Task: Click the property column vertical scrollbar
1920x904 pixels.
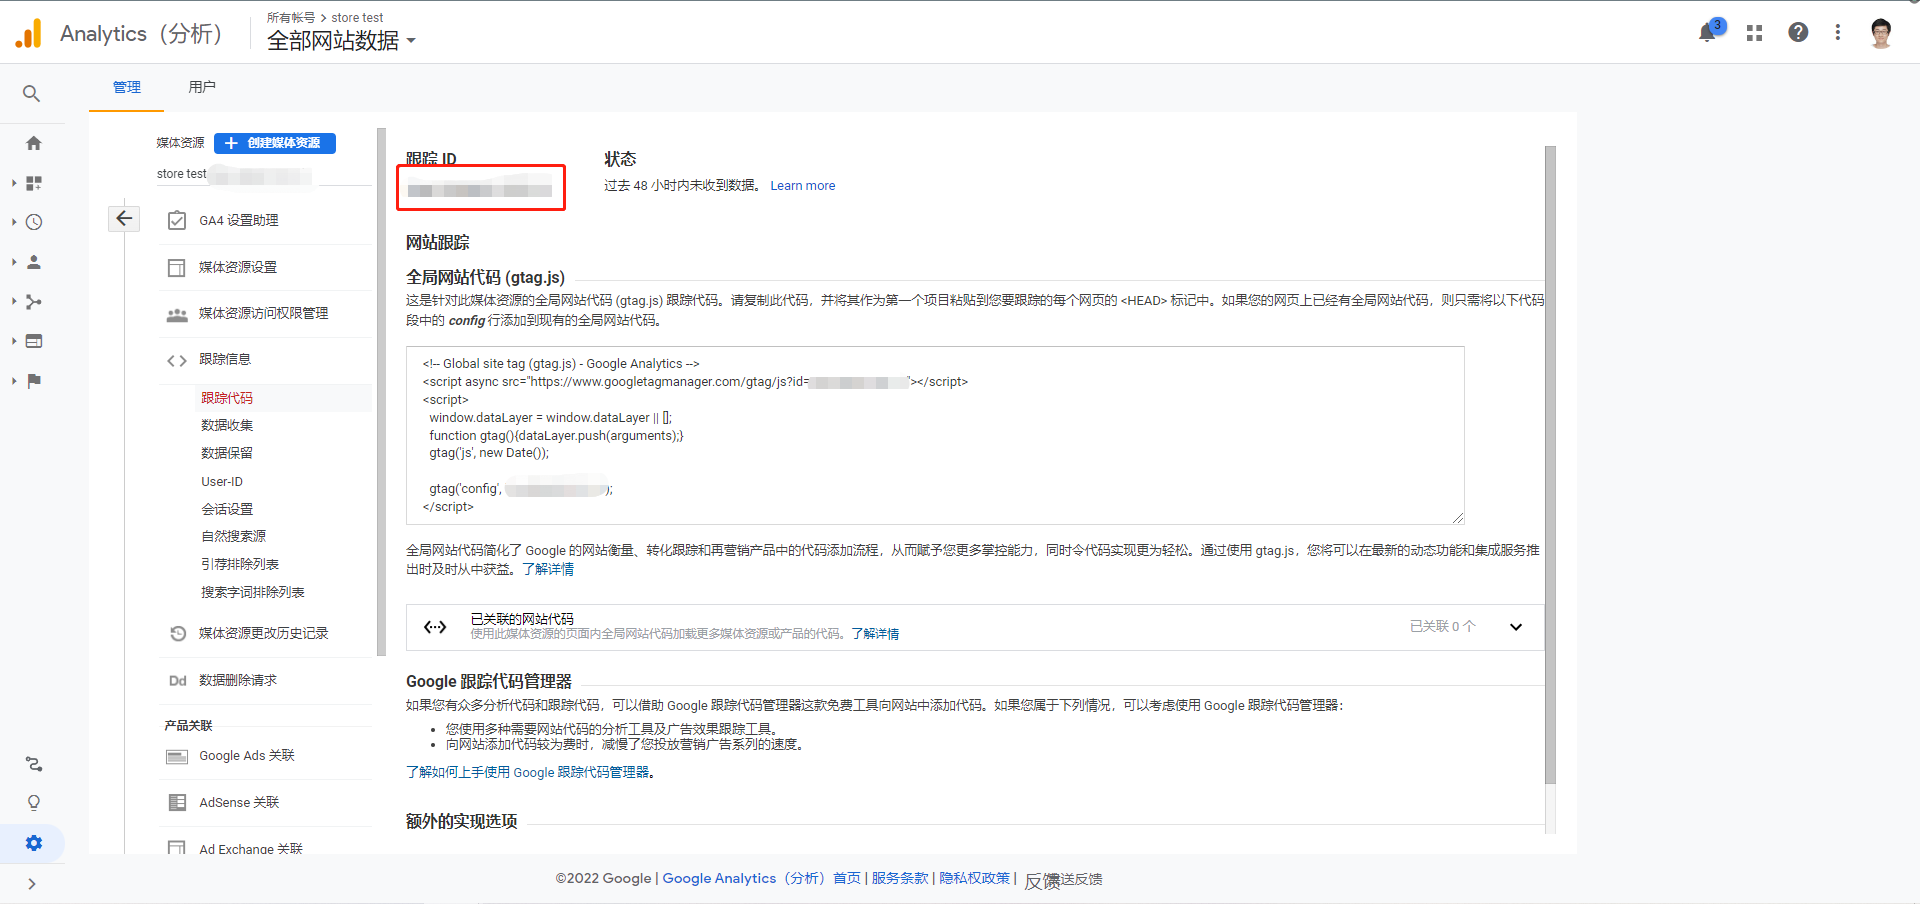Action: point(381,392)
